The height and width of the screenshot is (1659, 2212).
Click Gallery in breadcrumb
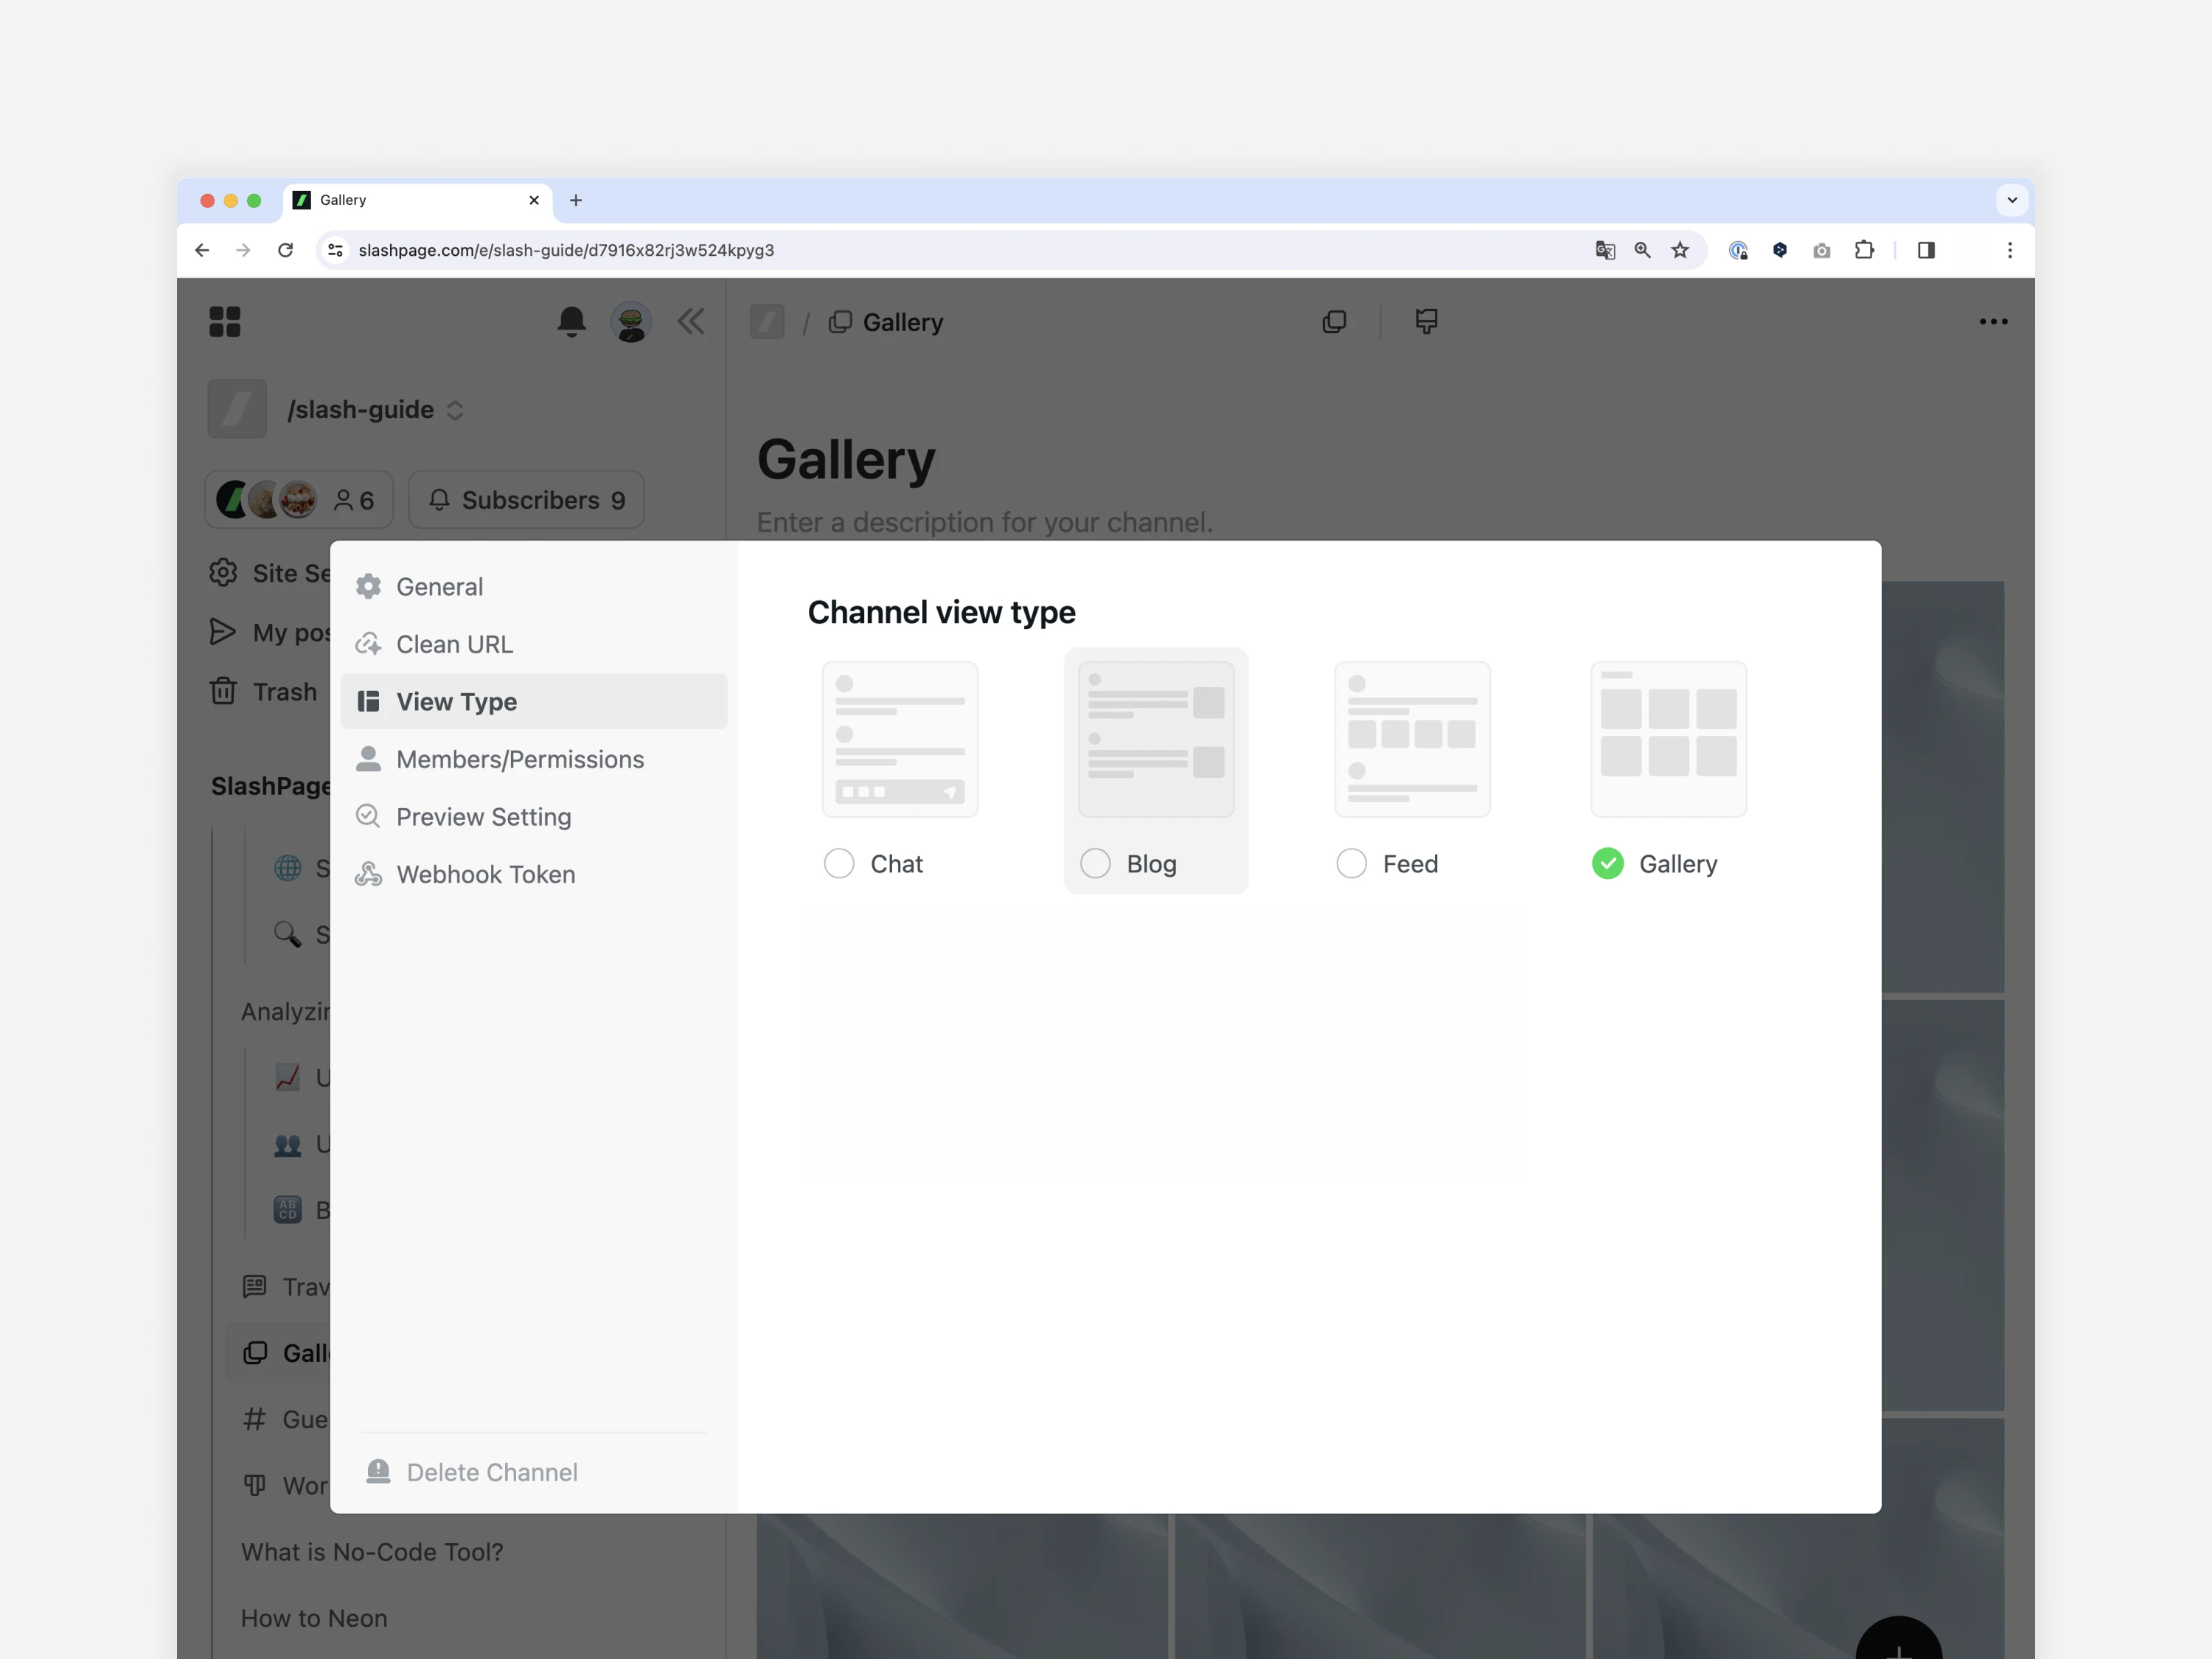[x=902, y=322]
